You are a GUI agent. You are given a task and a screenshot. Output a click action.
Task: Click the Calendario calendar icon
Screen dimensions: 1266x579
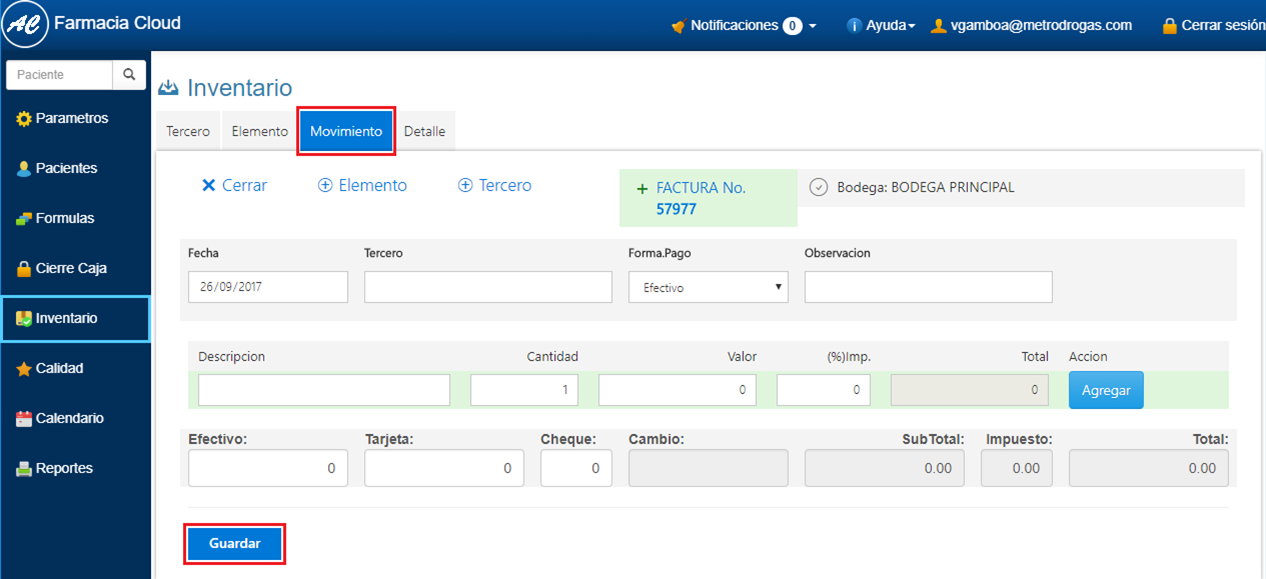(24, 419)
